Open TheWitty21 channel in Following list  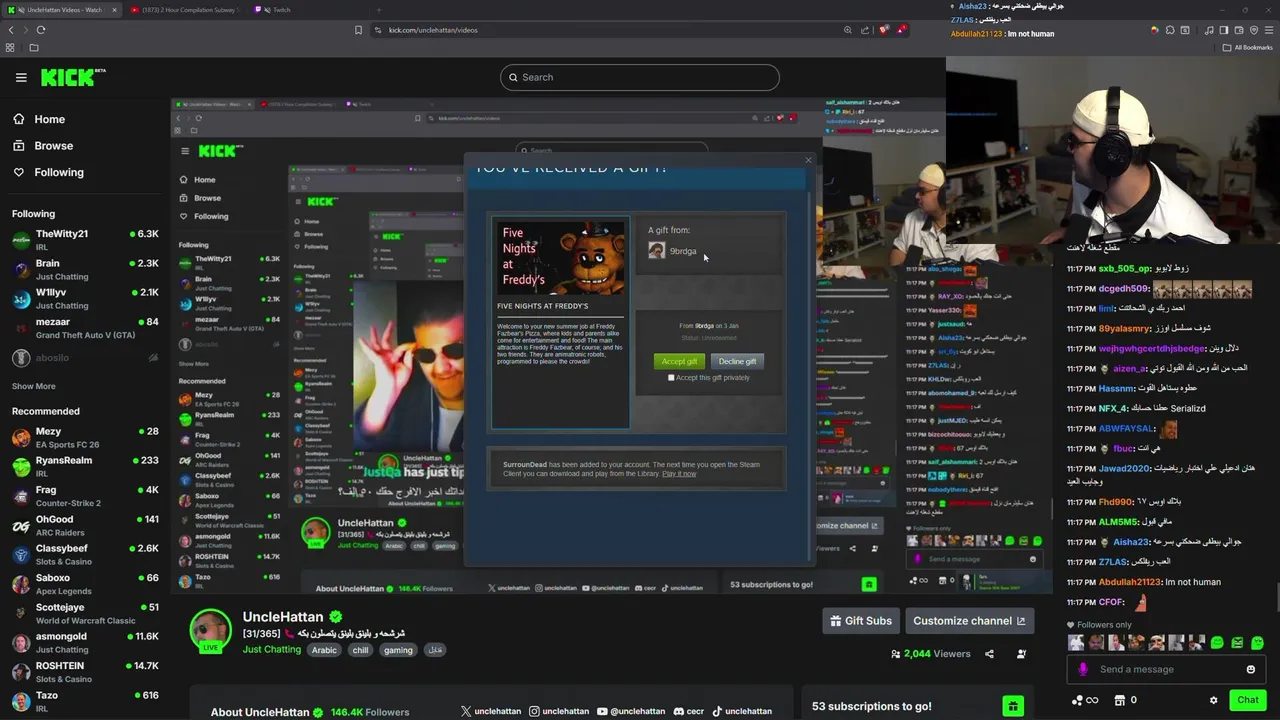85,240
